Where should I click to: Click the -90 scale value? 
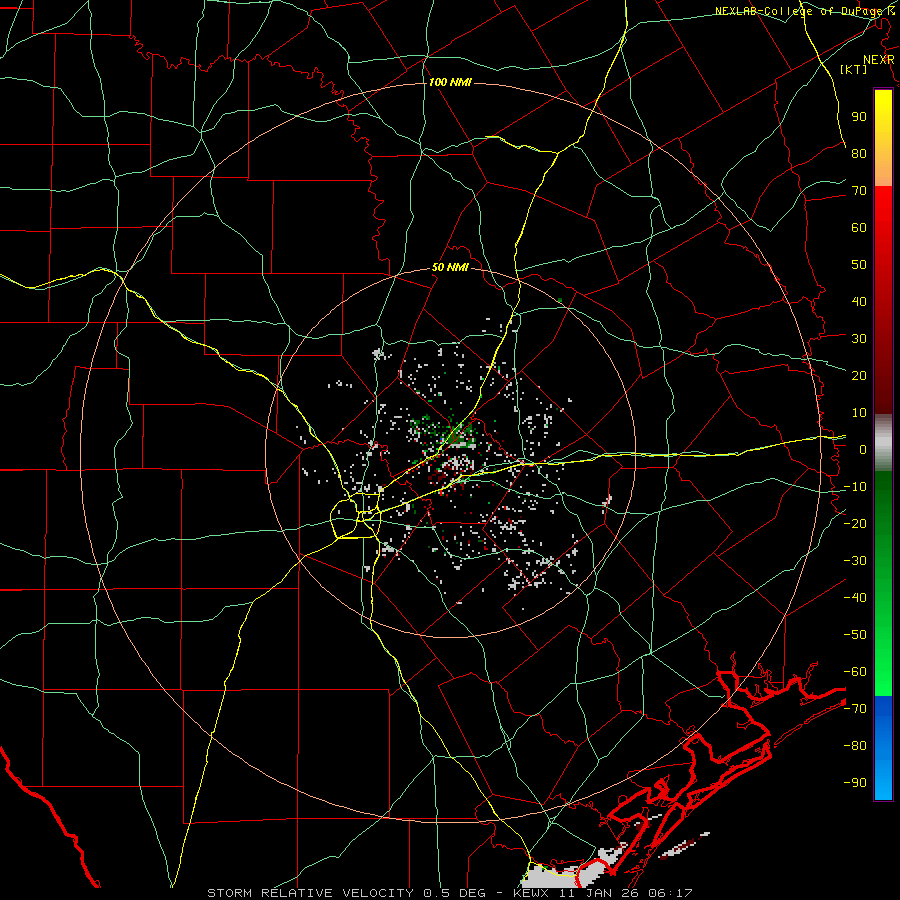pyautogui.click(x=855, y=783)
